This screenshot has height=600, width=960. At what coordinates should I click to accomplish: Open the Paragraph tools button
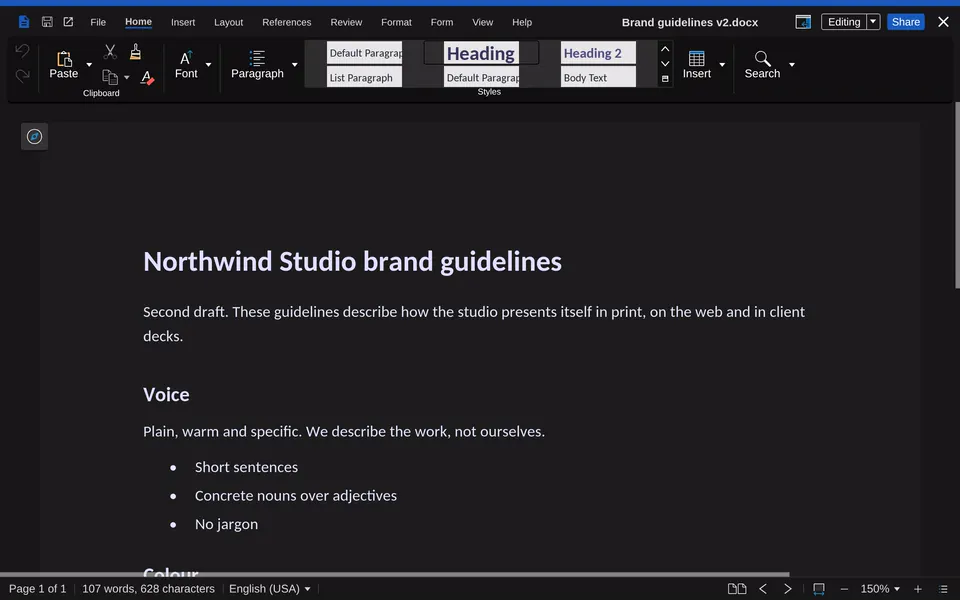pos(257,65)
